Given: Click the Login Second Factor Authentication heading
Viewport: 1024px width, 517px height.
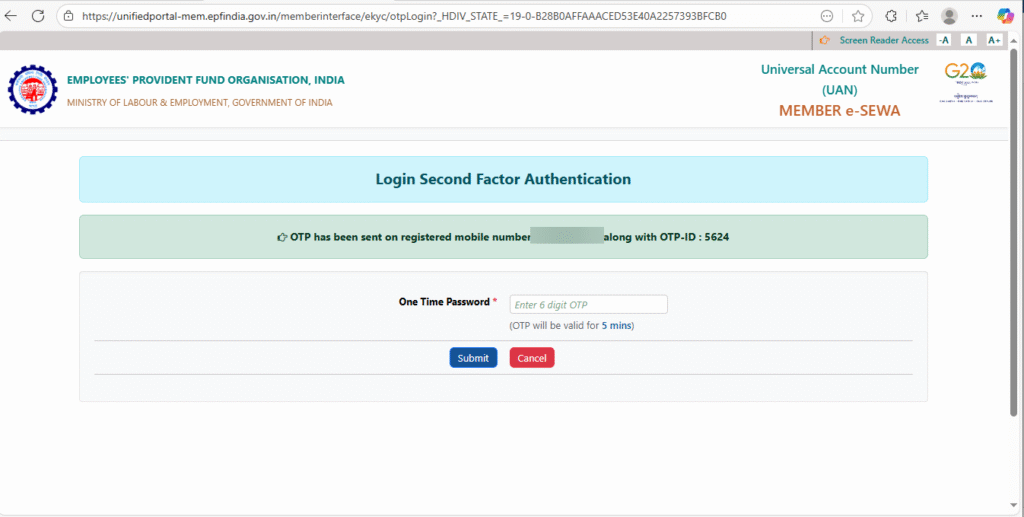Looking at the screenshot, I should (504, 180).
